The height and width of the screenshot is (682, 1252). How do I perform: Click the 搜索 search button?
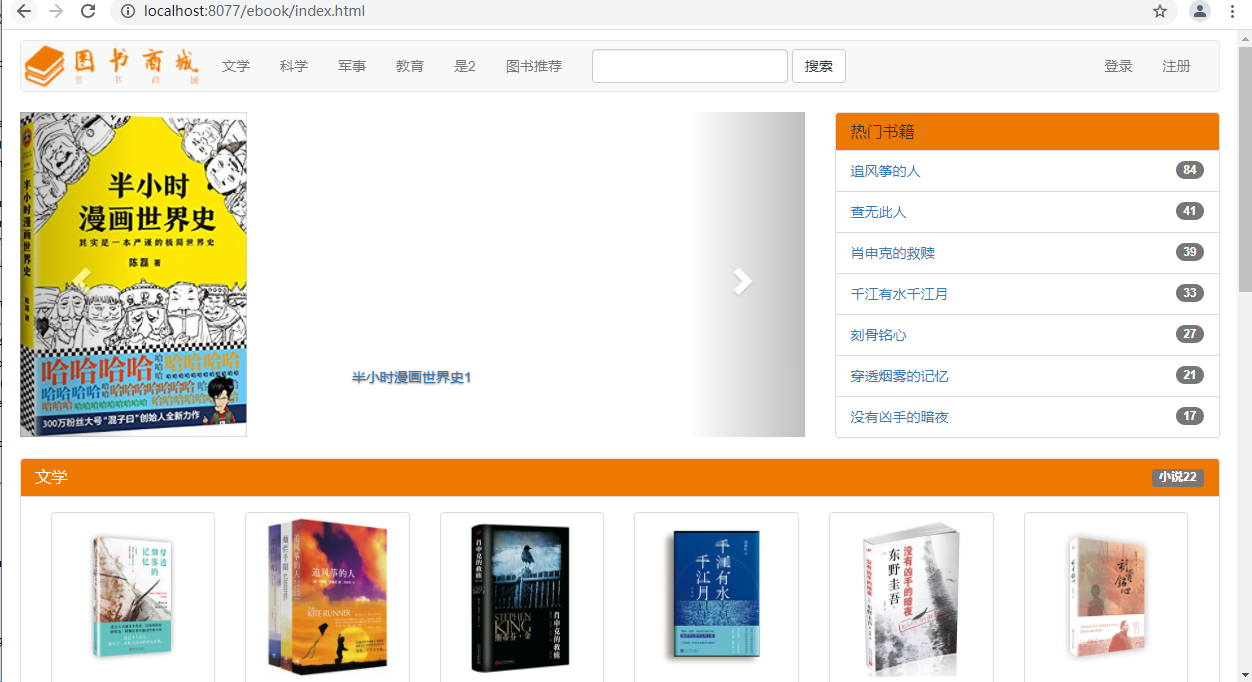coord(819,66)
